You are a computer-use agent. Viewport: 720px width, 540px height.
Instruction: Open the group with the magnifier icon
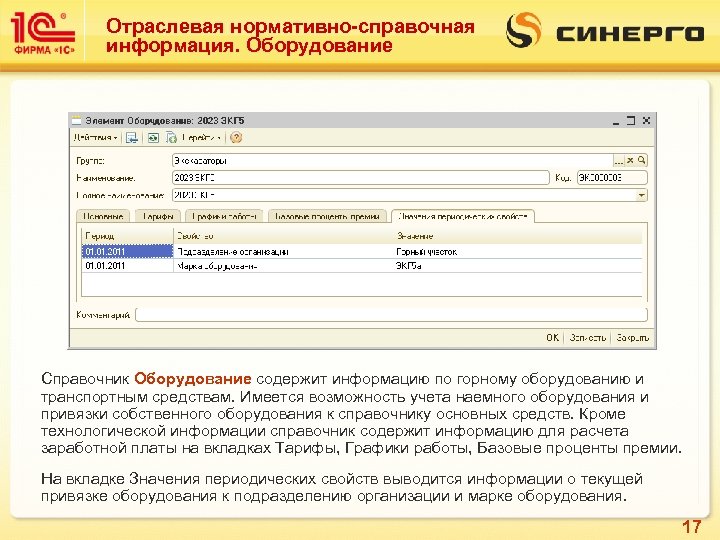pos(641,160)
